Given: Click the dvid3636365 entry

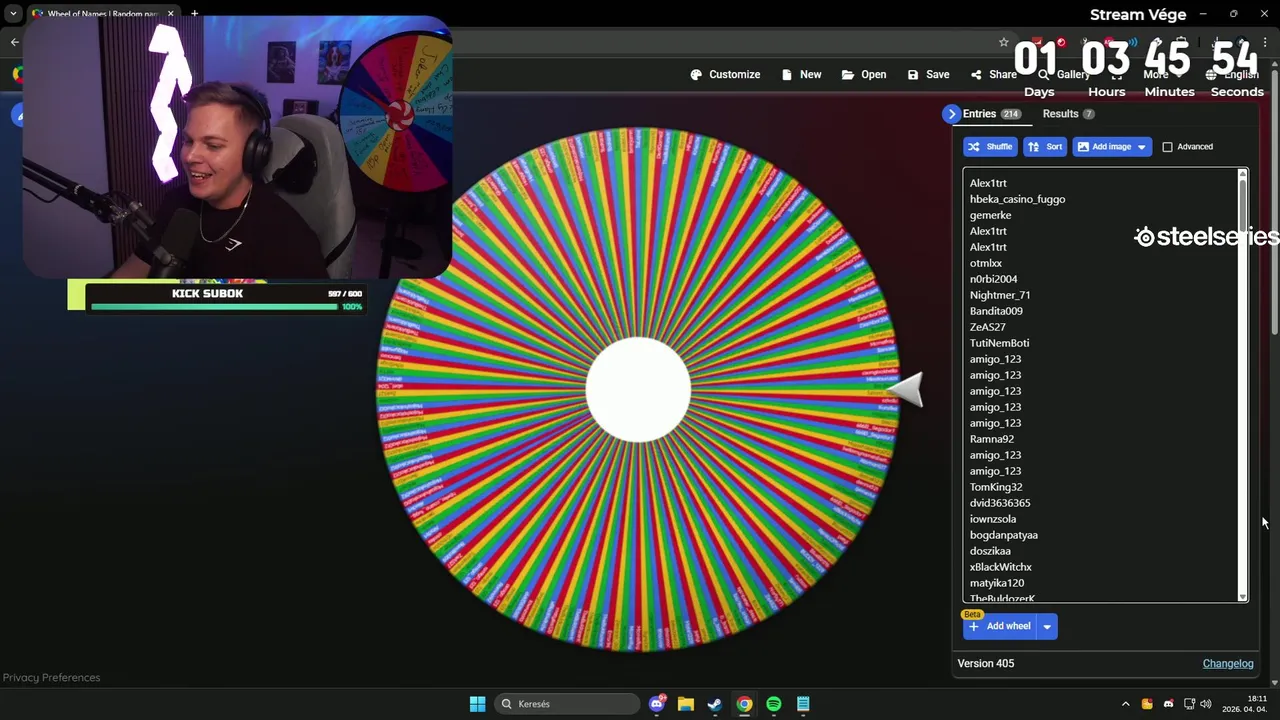Looking at the screenshot, I should point(999,503).
